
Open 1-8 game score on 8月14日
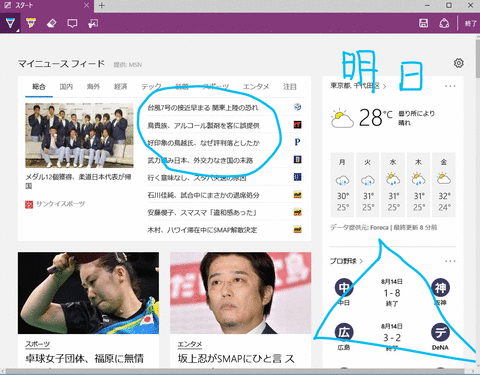[392, 293]
